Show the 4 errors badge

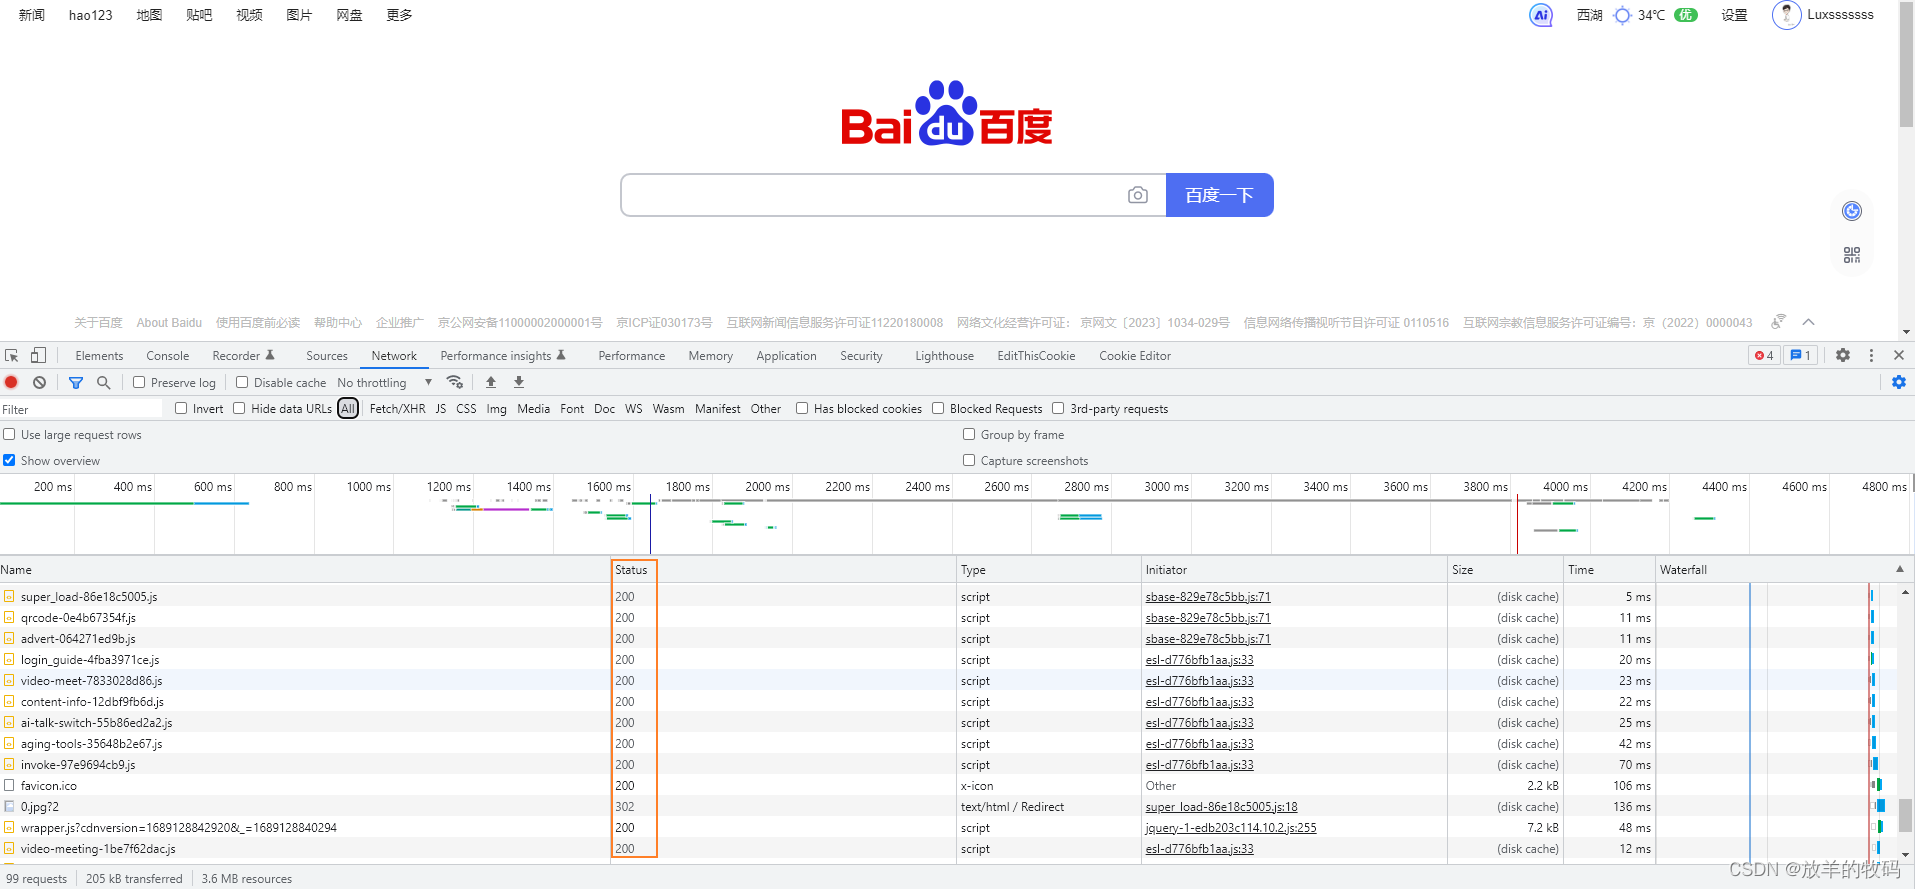(1764, 355)
